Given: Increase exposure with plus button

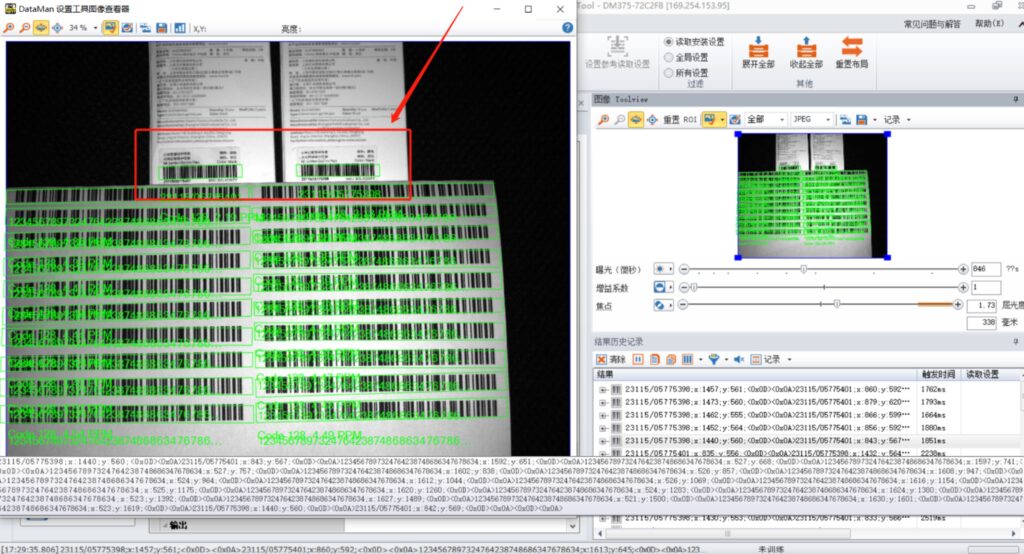Looking at the screenshot, I should click(x=963, y=269).
